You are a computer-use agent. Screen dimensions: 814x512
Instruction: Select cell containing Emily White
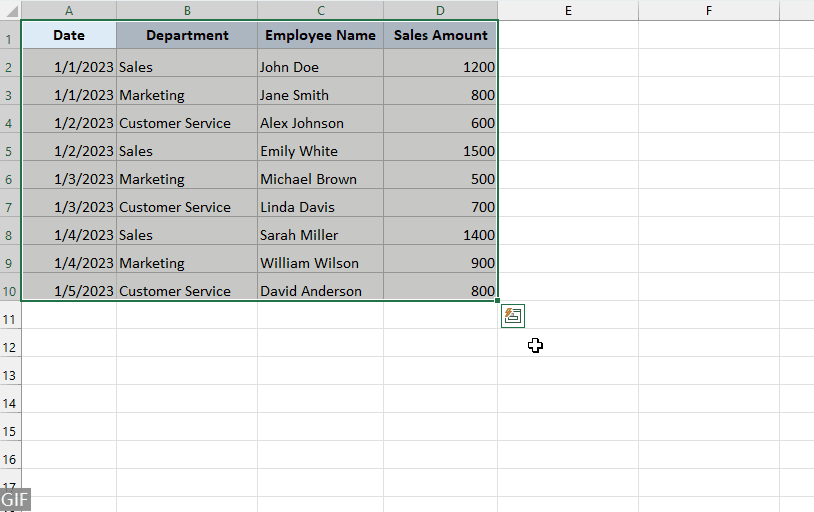320,151
